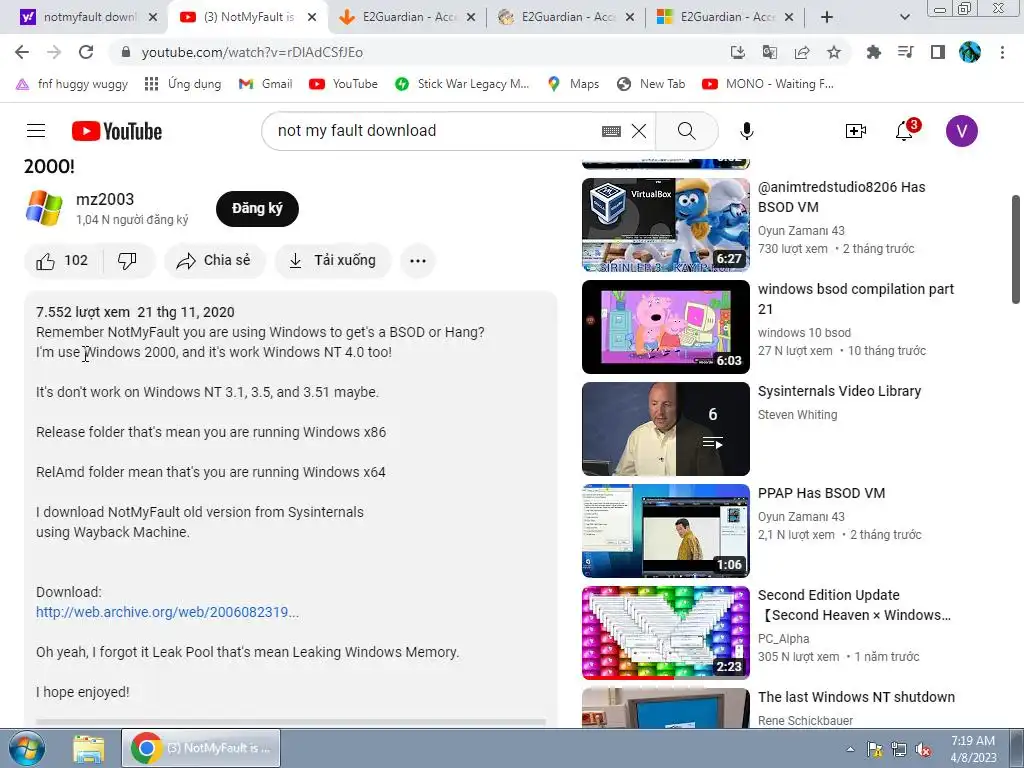Clear the search query with X
This screenshot has height=768, width=1024.
click(x=639, y=131)
